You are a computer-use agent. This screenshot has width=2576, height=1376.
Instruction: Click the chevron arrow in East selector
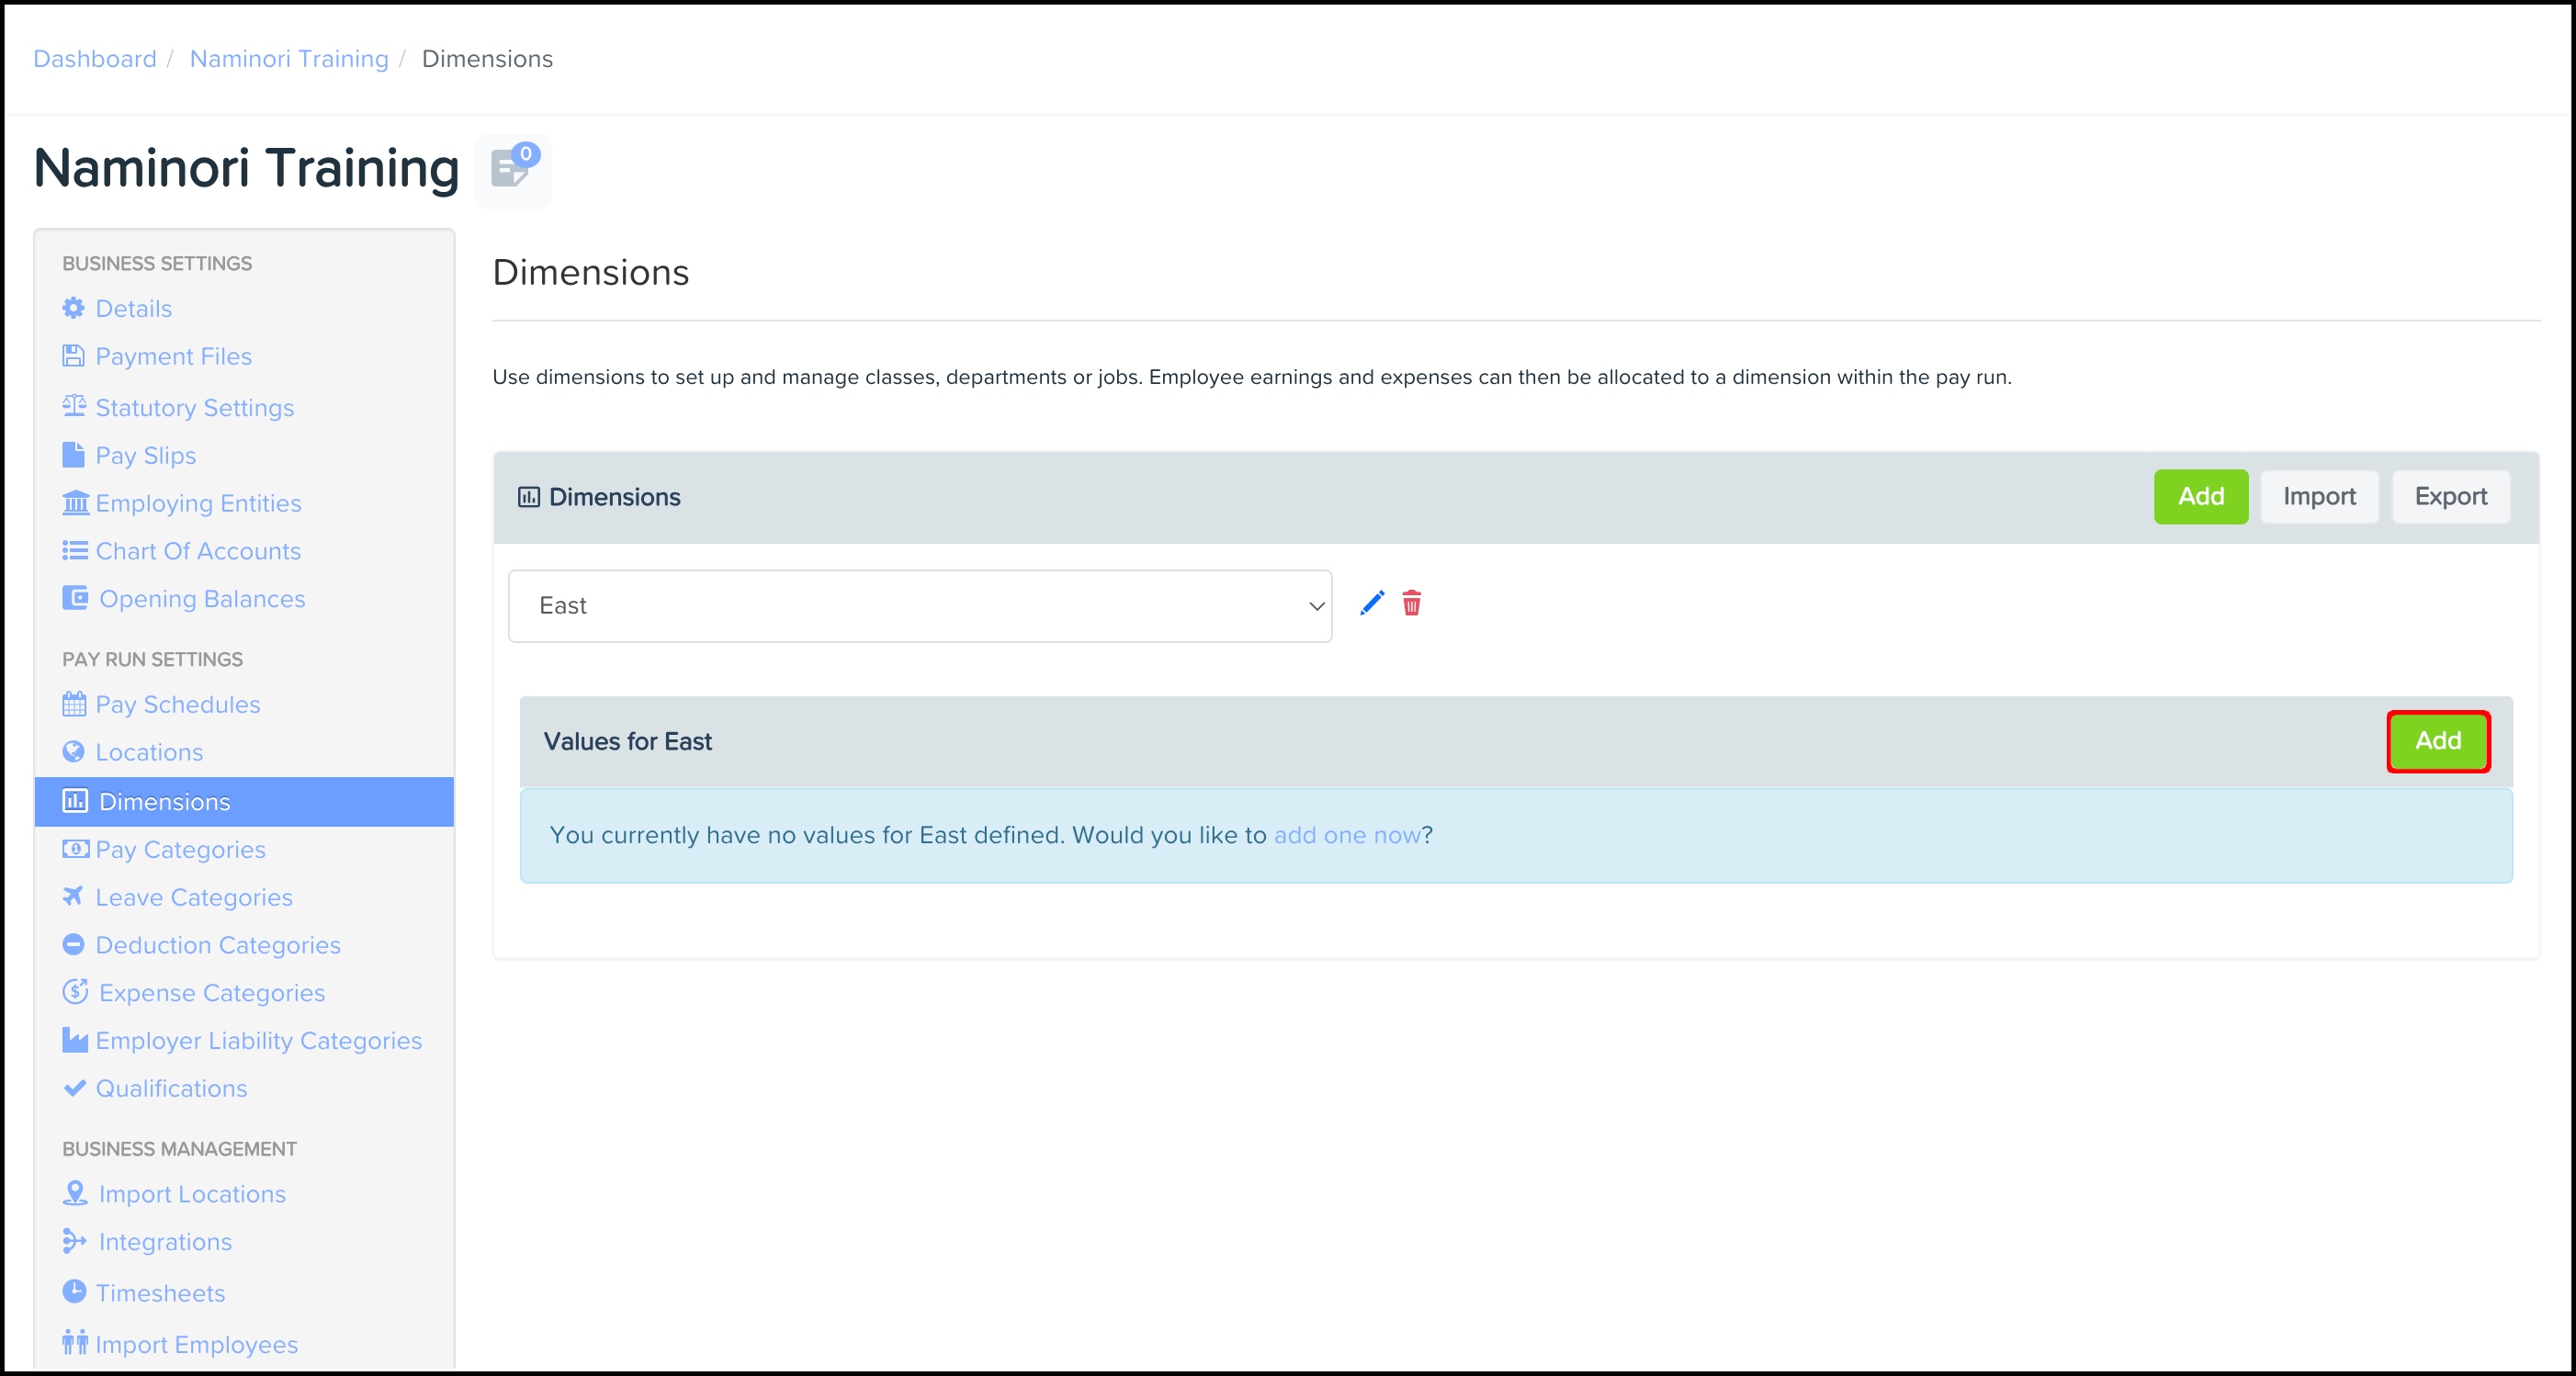[1316, 606]
